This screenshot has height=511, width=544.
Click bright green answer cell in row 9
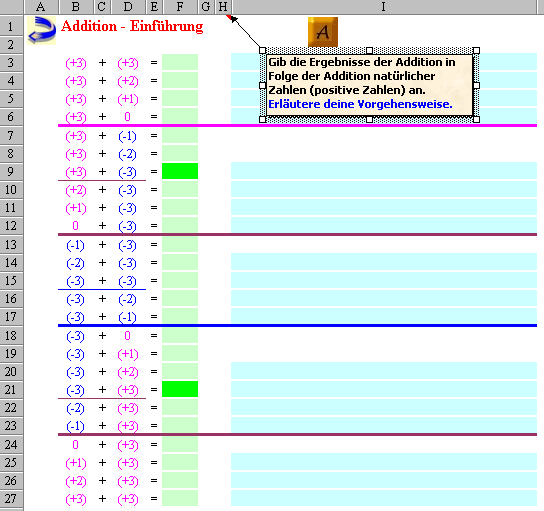[180, 171]
